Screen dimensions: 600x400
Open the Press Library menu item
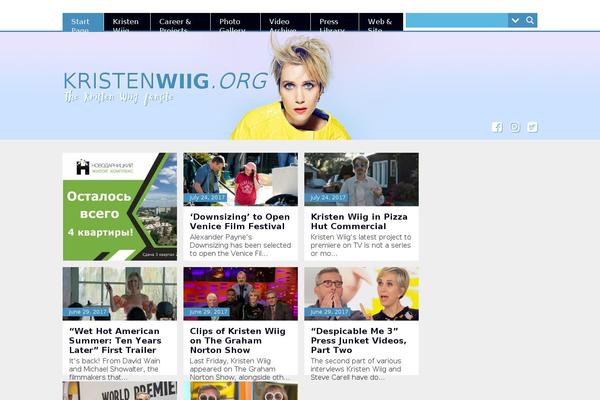334,22
